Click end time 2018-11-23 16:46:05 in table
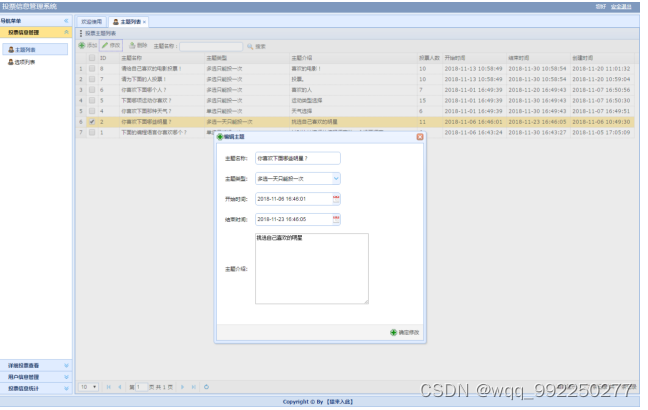This screenshot has width=648, height=410. [x=537, y=122]
